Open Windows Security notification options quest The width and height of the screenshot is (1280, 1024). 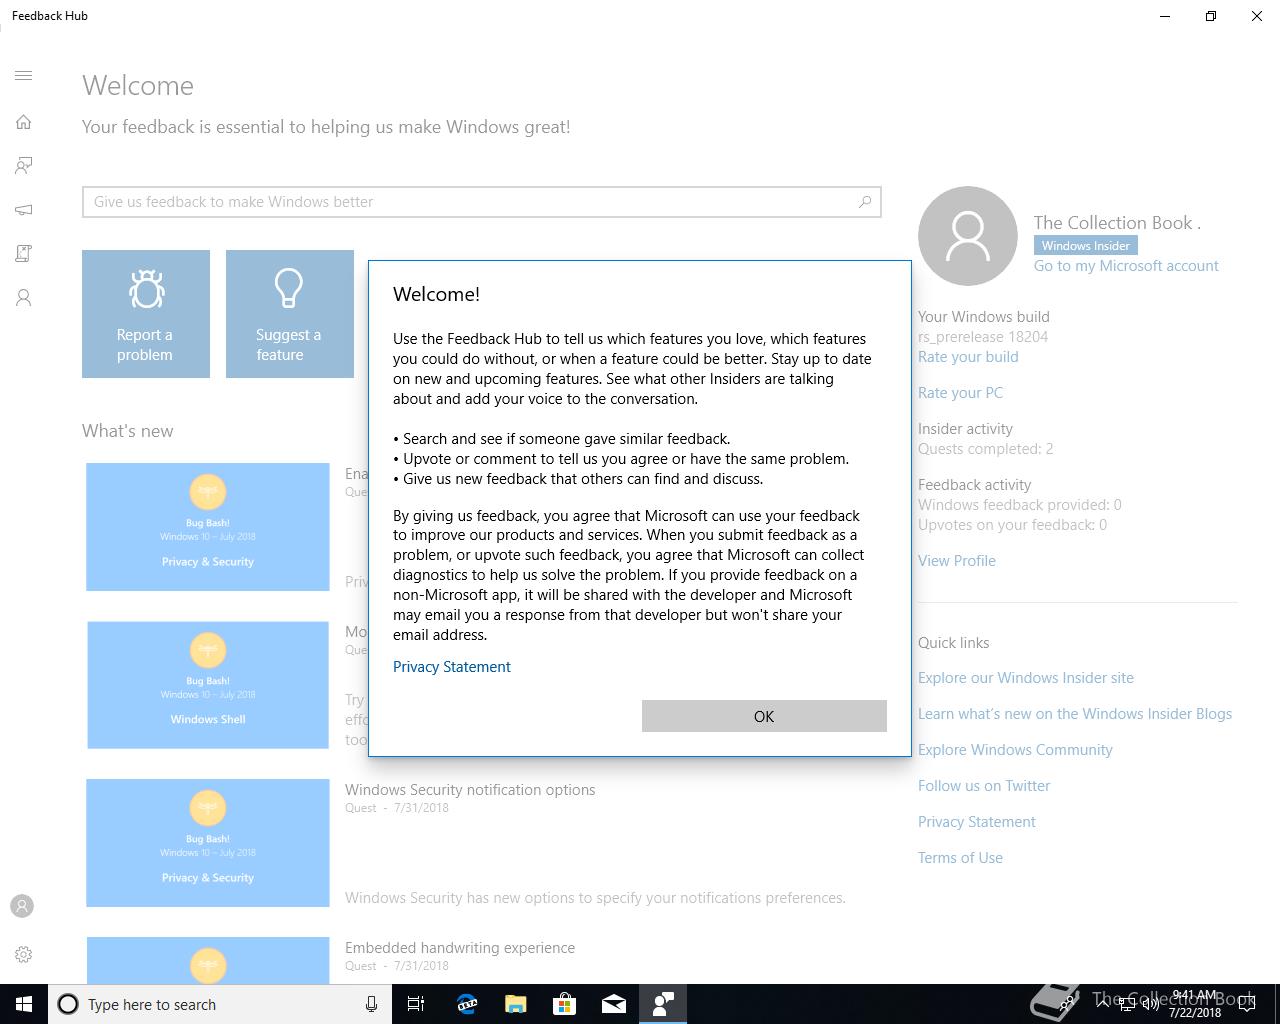470,790
